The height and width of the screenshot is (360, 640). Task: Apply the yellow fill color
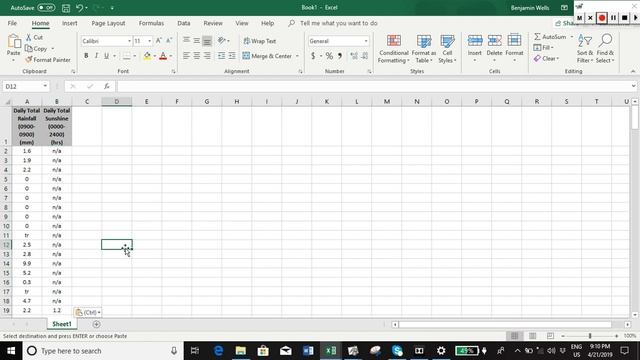tap(147, 56)
